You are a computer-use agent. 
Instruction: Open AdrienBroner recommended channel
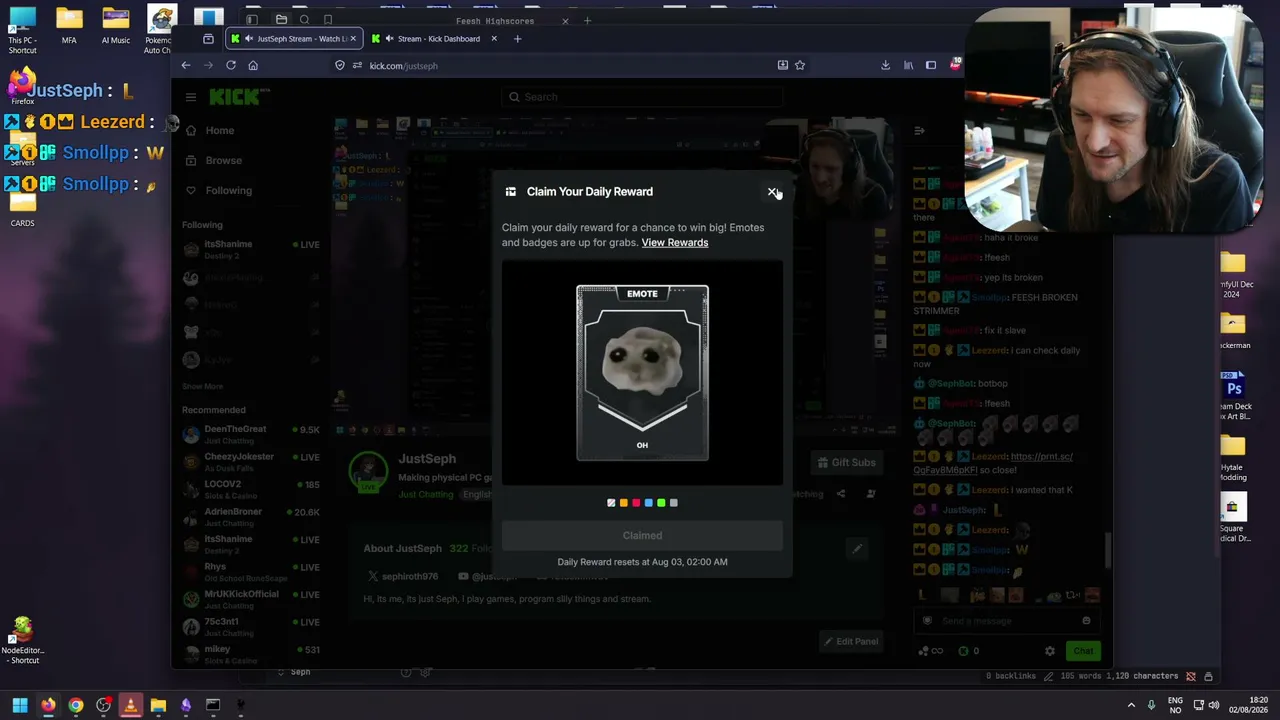[251, 516]
